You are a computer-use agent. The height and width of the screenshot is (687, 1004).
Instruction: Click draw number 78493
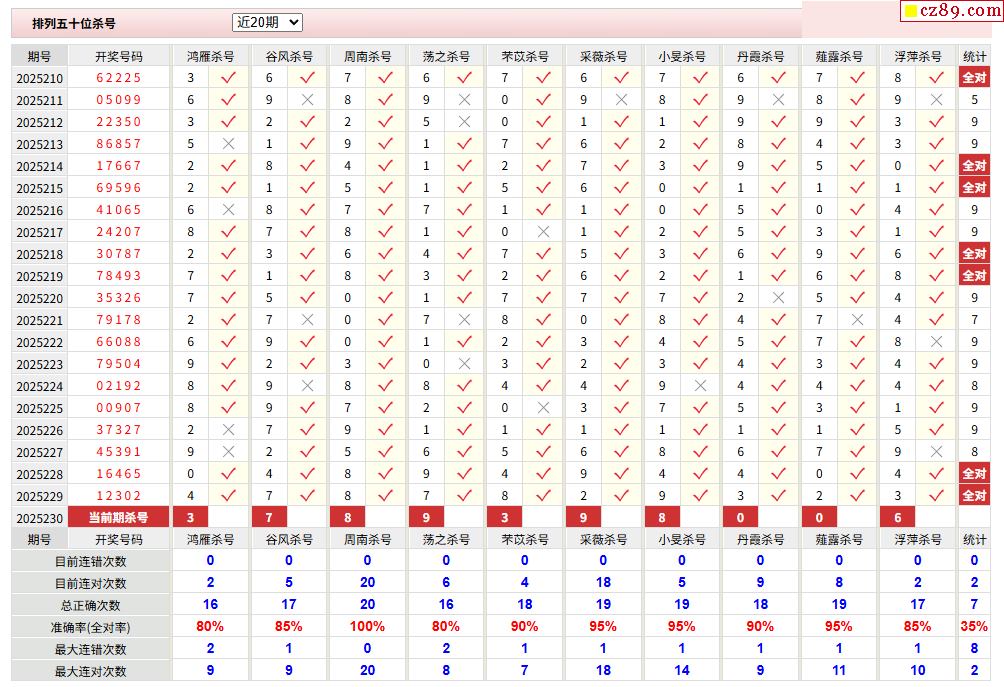tap(118, 276)
